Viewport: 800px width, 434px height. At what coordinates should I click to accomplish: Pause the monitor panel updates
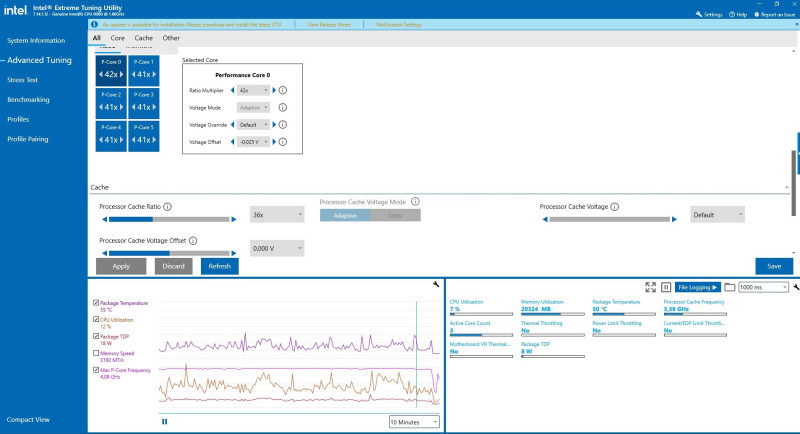tap(666, 287)
